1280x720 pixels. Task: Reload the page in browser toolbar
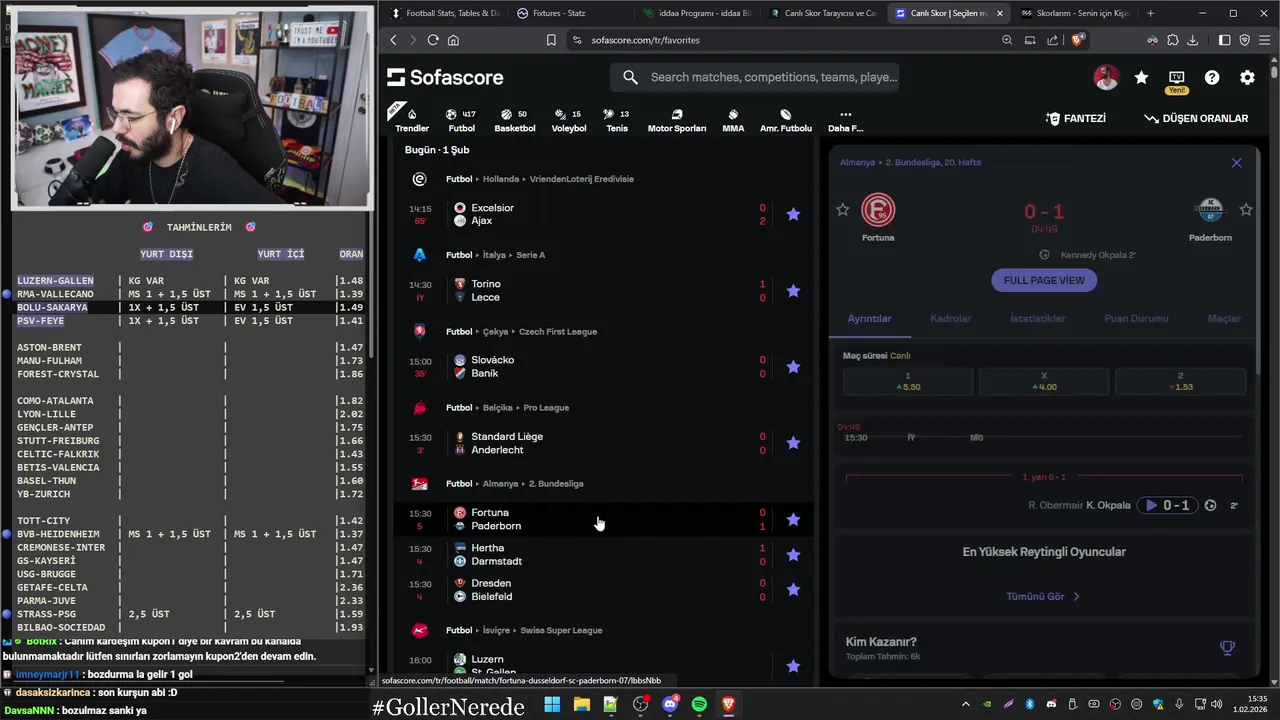[x=433, y=40]
